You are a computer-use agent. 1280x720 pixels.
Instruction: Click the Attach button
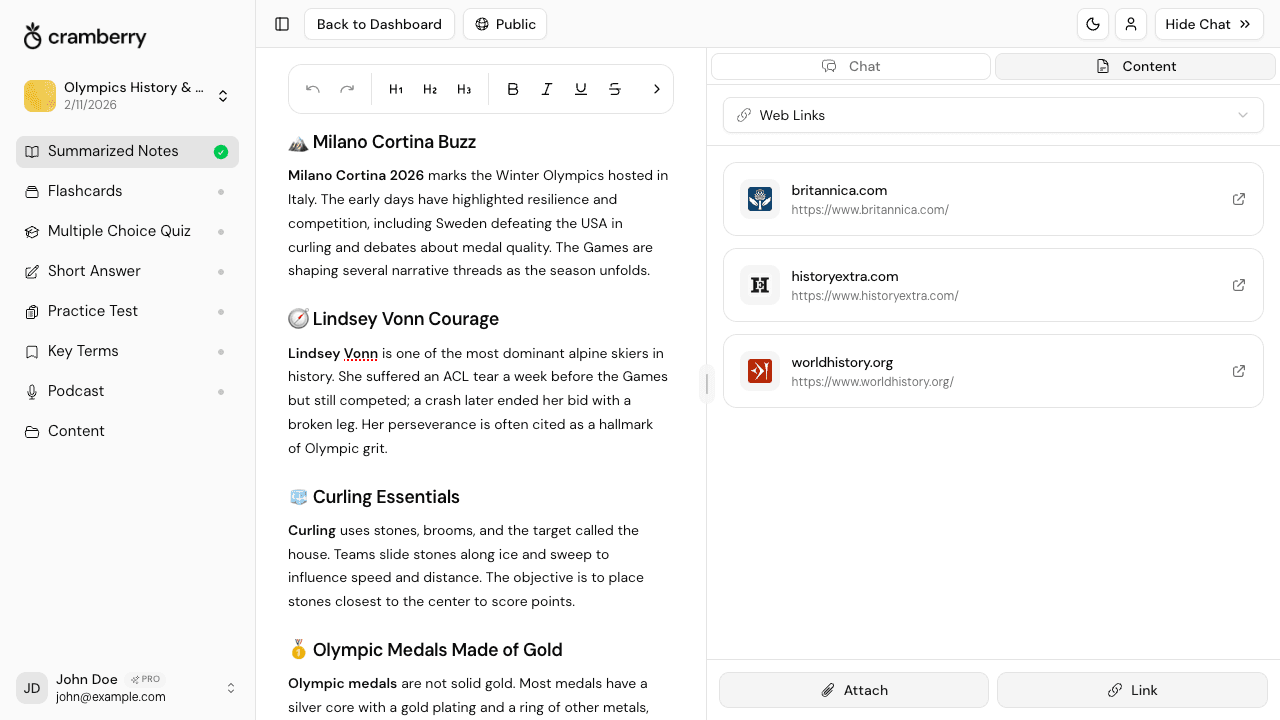853,690
